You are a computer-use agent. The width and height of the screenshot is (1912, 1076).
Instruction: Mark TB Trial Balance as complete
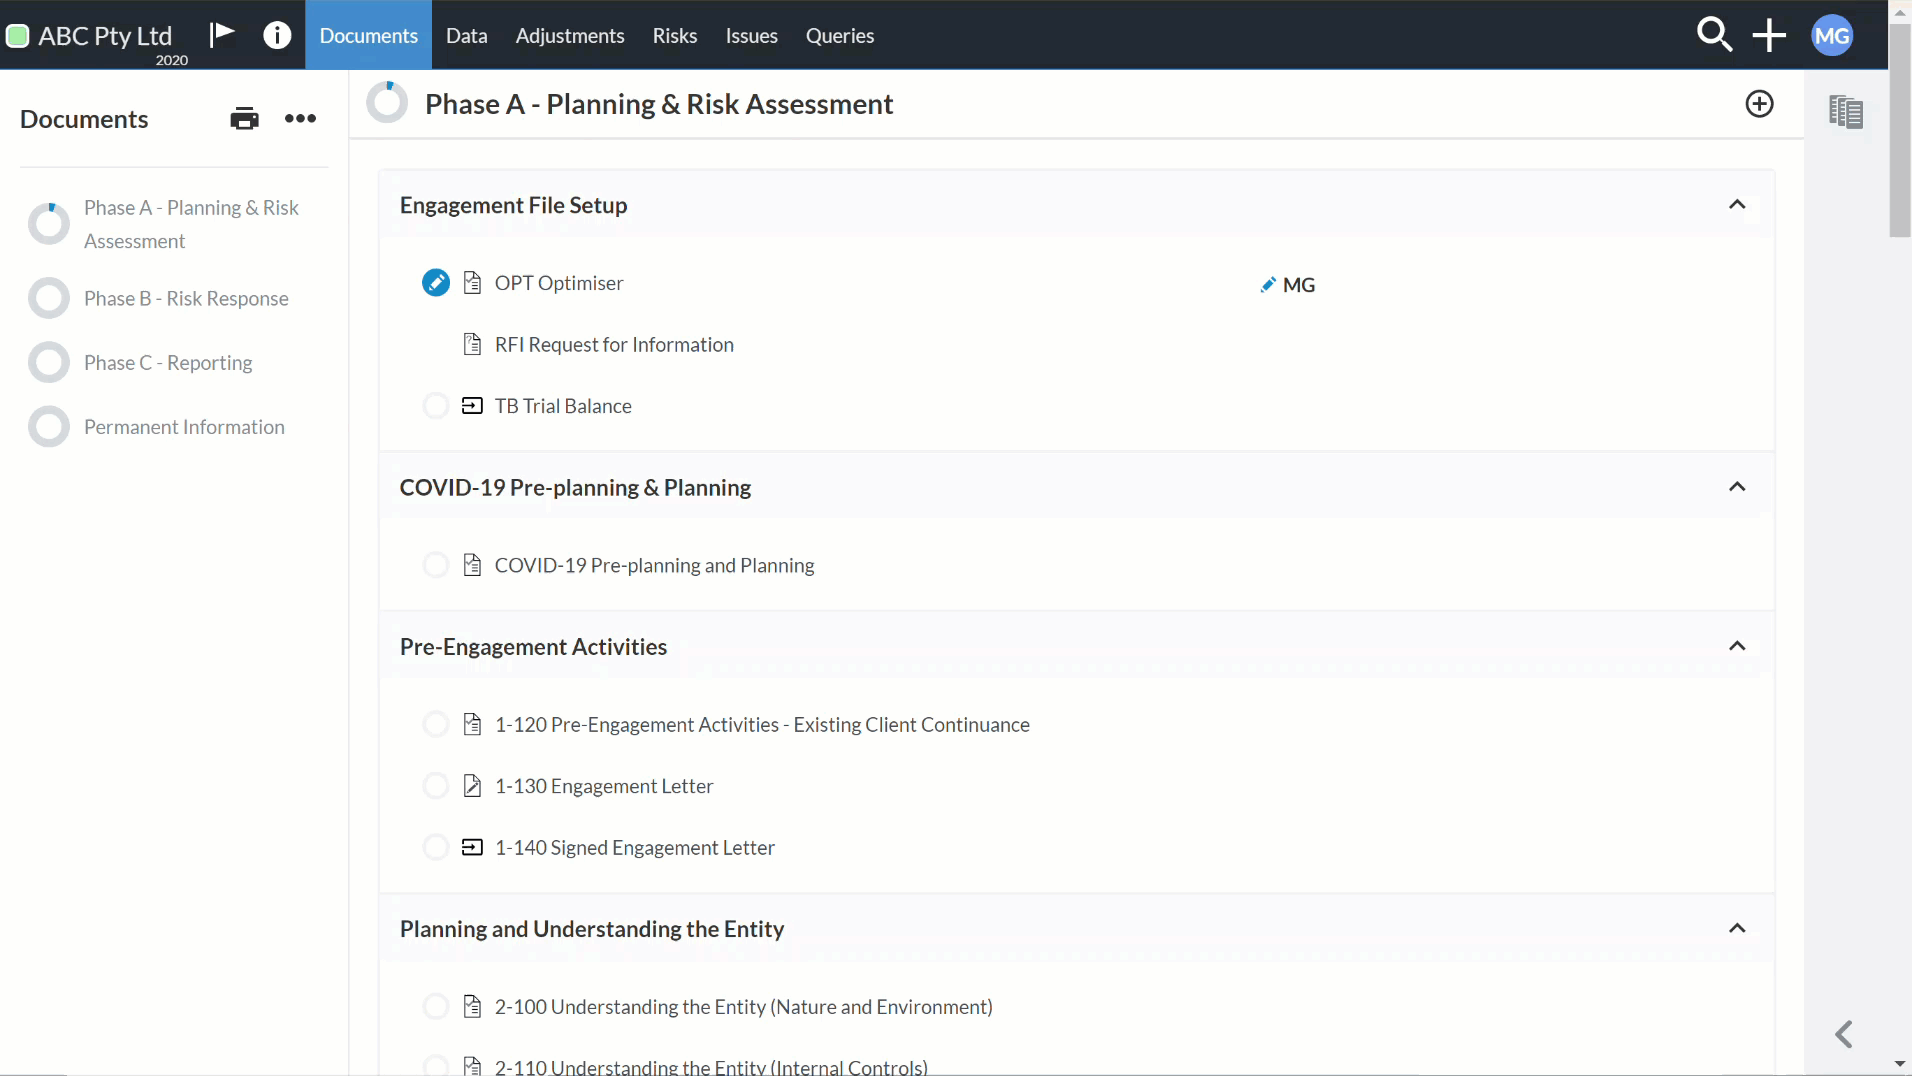(x=436, y=406)
